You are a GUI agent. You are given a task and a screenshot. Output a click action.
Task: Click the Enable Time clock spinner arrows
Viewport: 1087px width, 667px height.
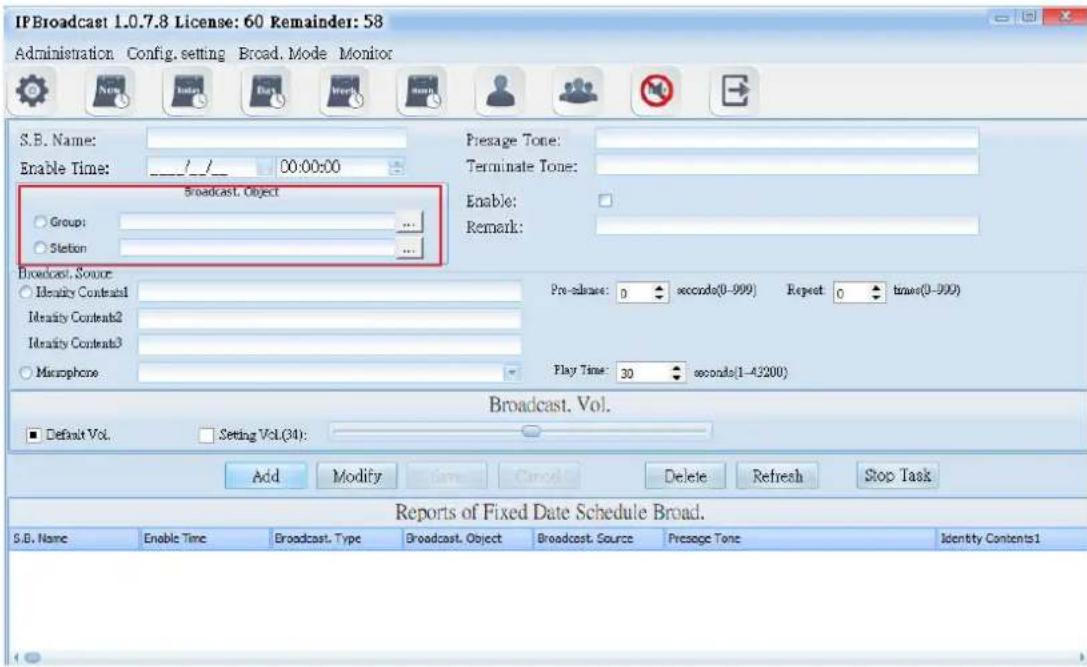(x=397, y=167)
